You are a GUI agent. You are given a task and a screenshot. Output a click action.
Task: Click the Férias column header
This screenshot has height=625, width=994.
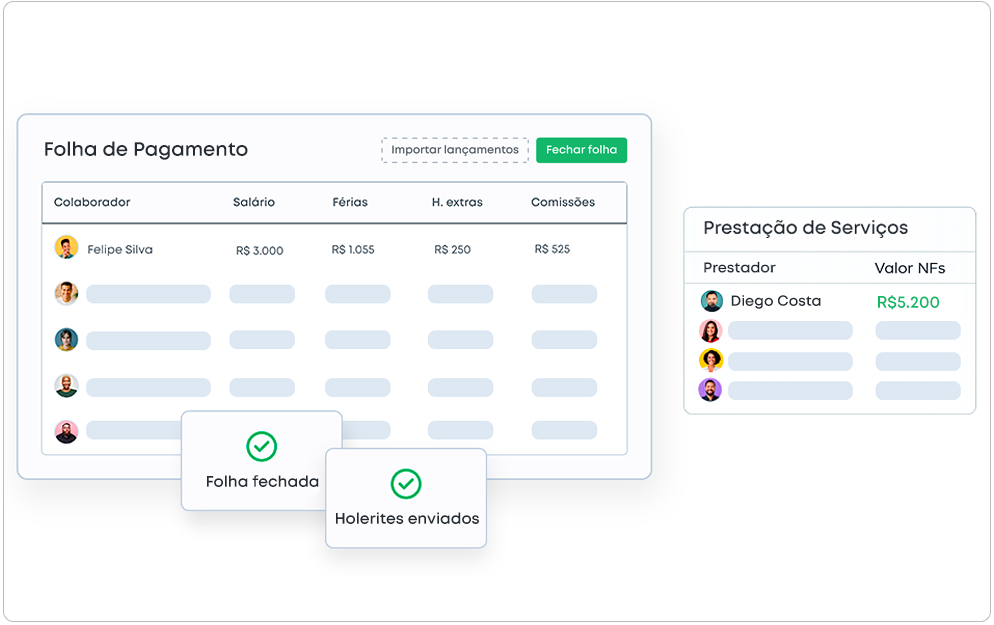[x=350, y=202]
